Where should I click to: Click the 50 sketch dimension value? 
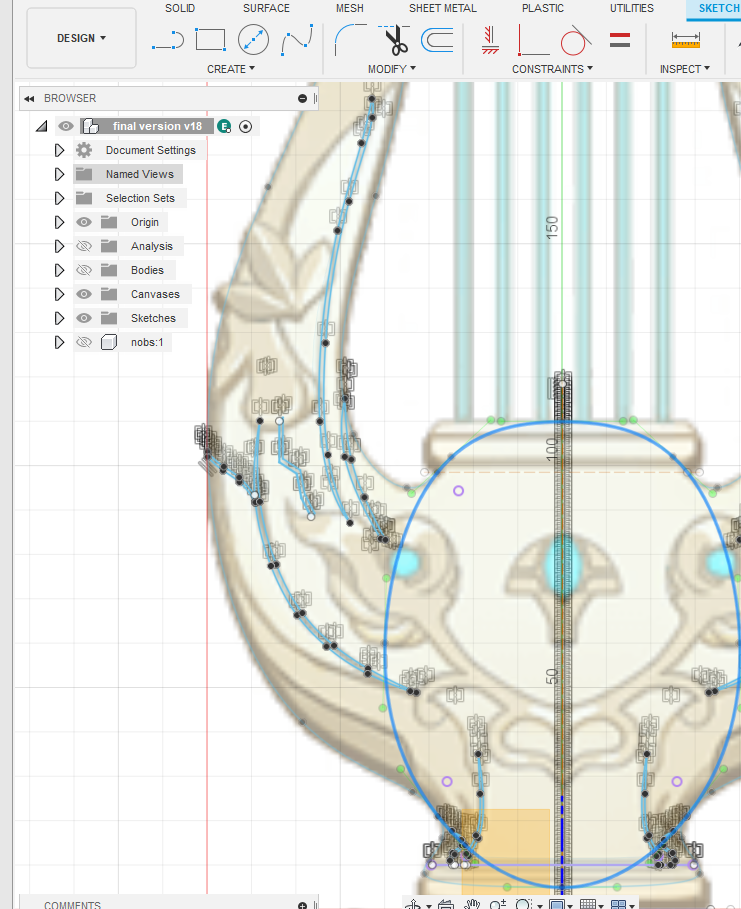tap(552, 676)
